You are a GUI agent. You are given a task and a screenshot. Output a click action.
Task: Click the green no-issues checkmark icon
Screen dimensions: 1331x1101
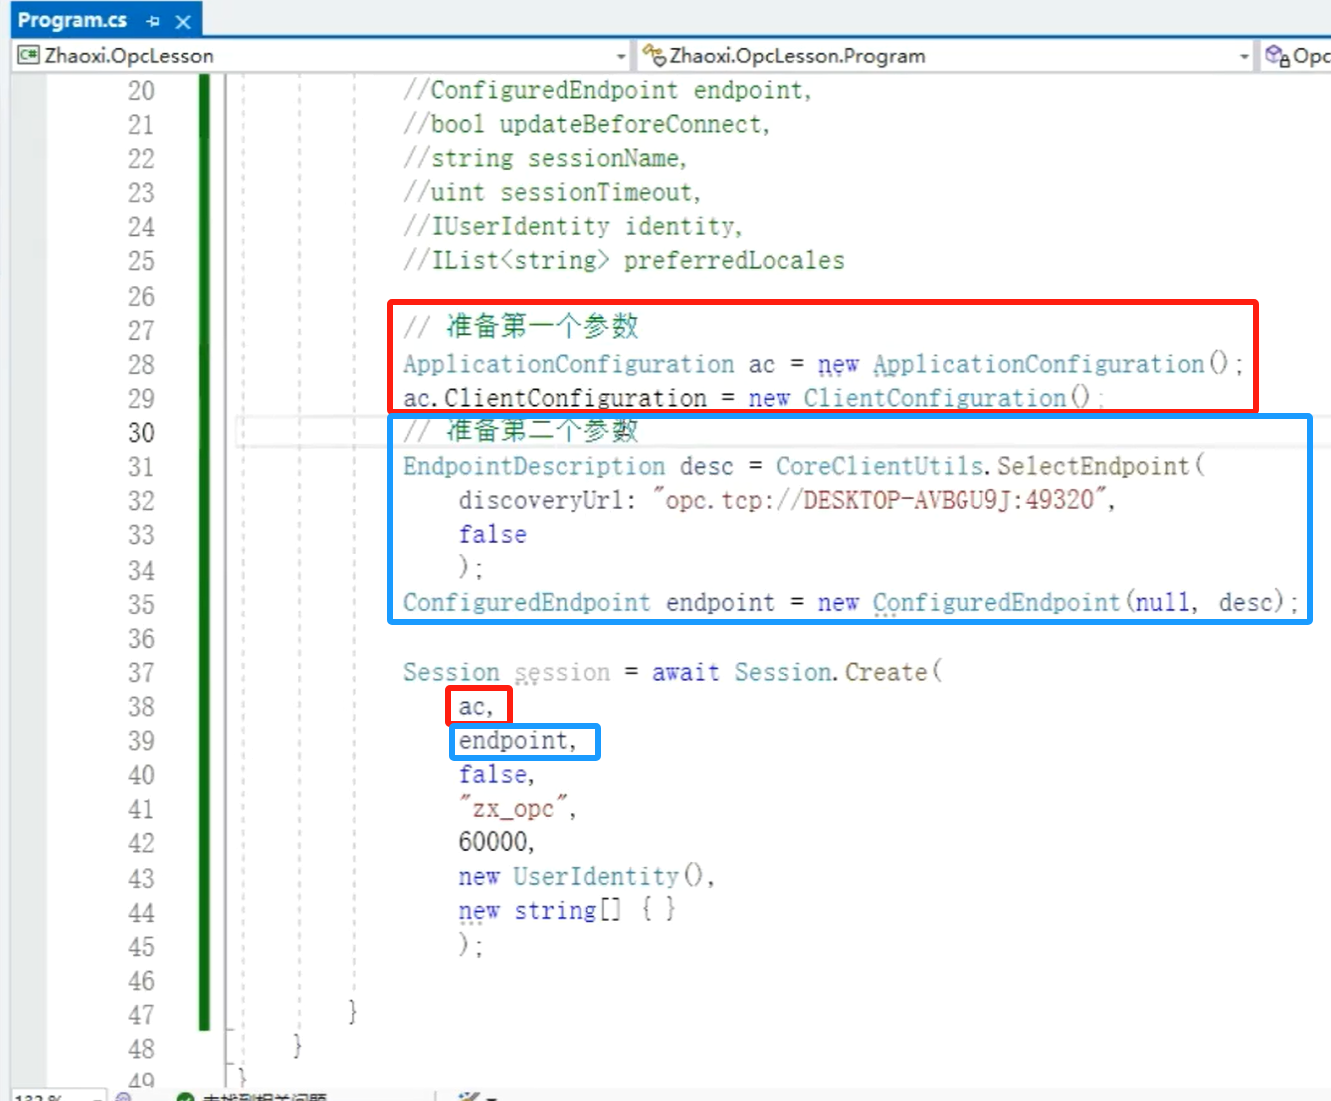[185, 1097]
